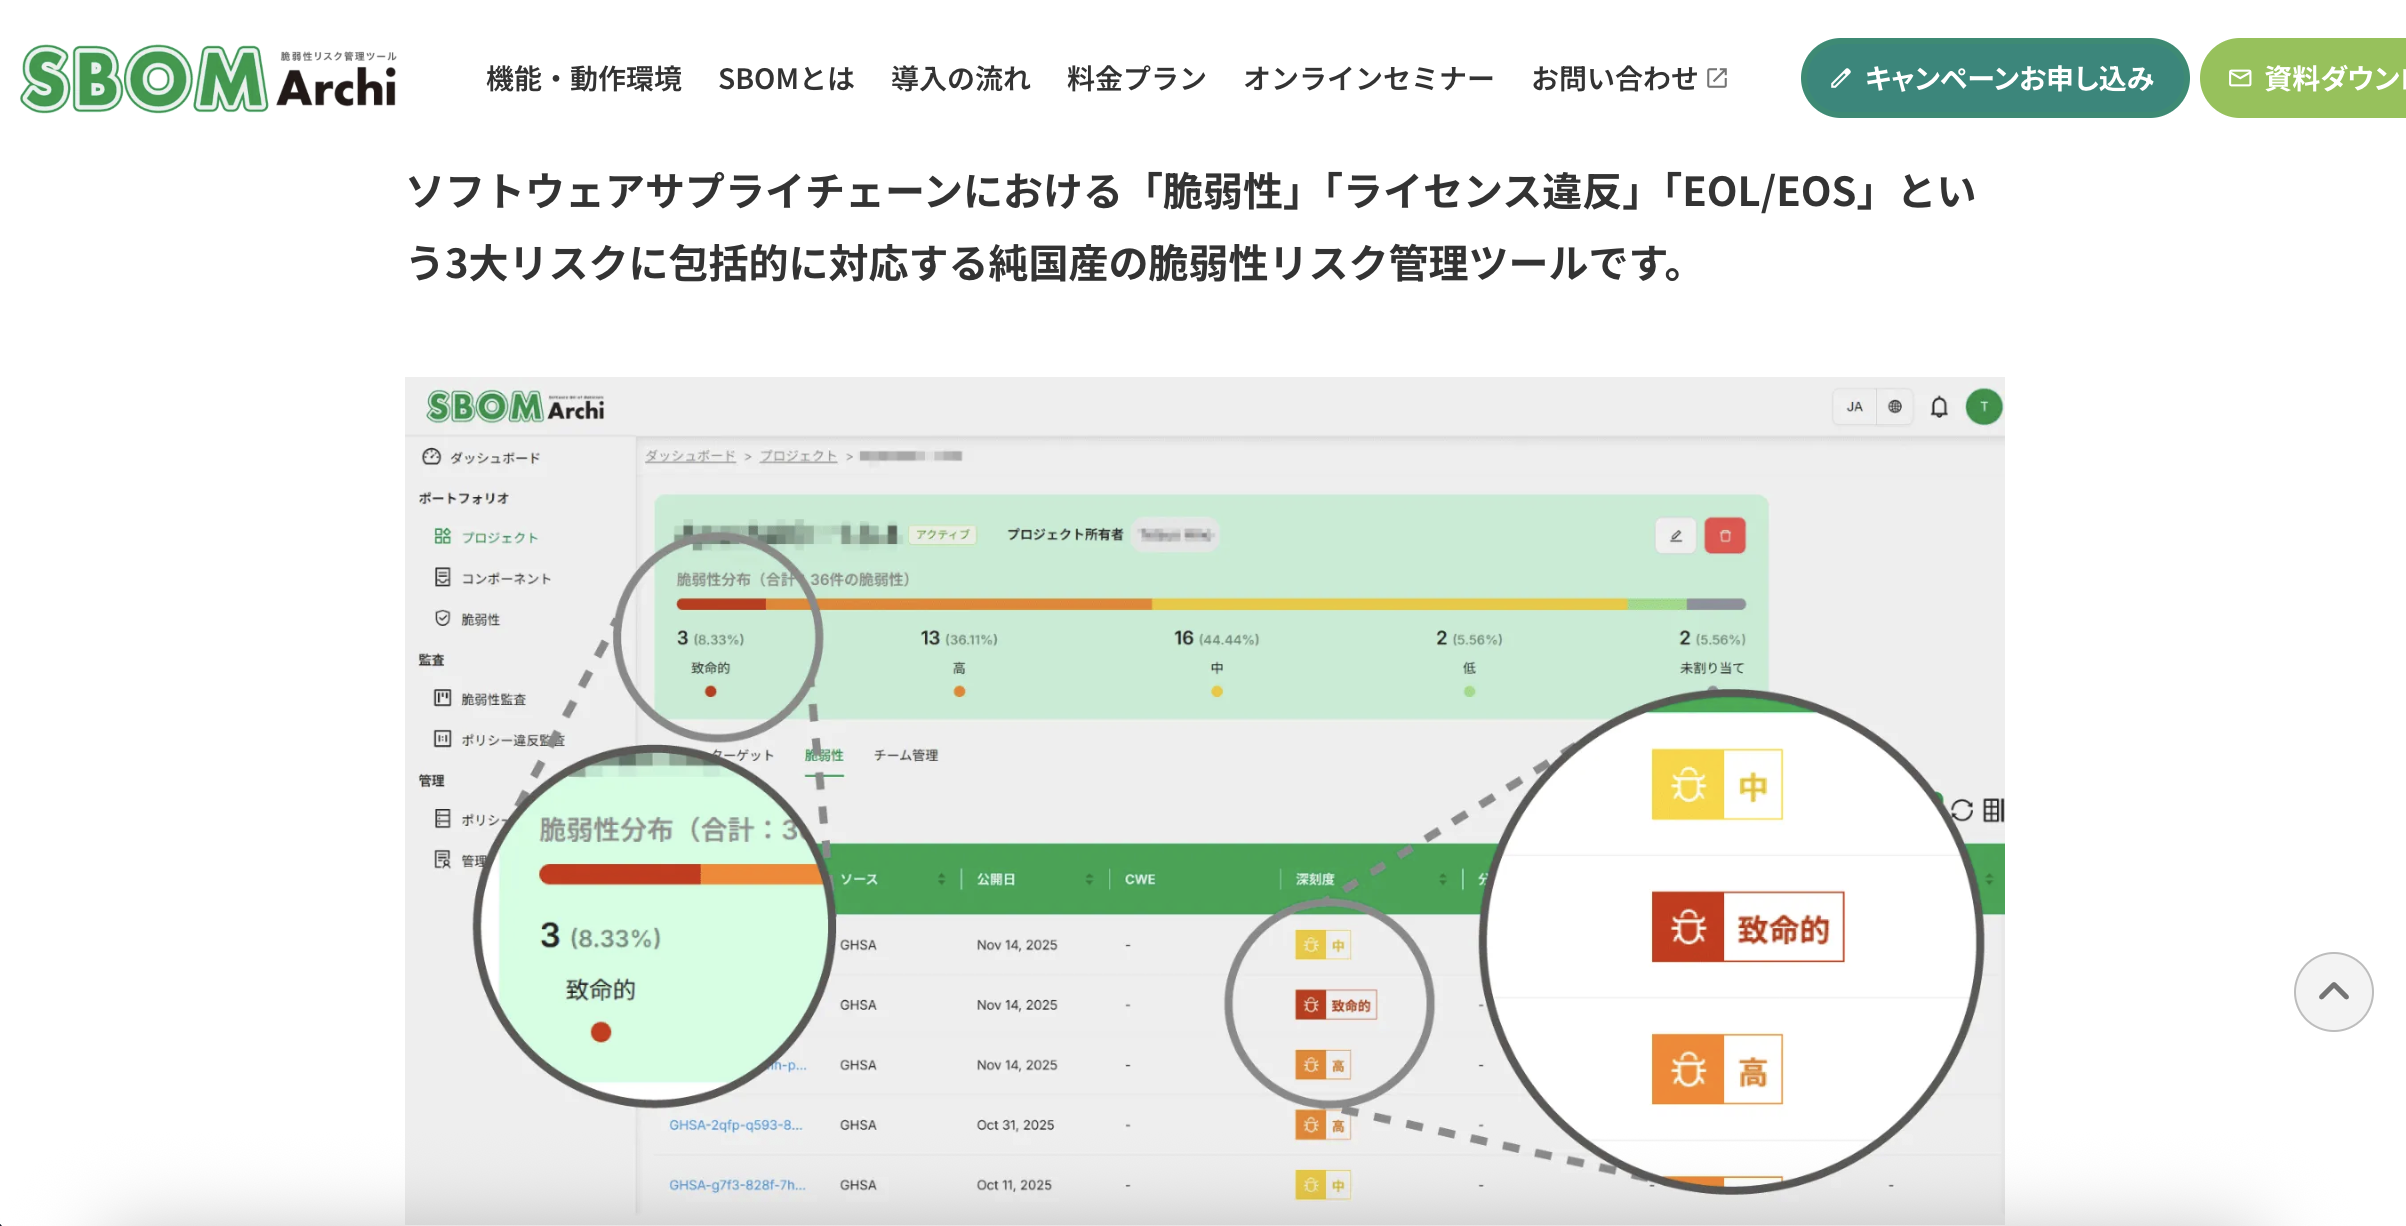
Task: Click the コンポーネント list icon in sidebar
Action: tap(443, 577)
